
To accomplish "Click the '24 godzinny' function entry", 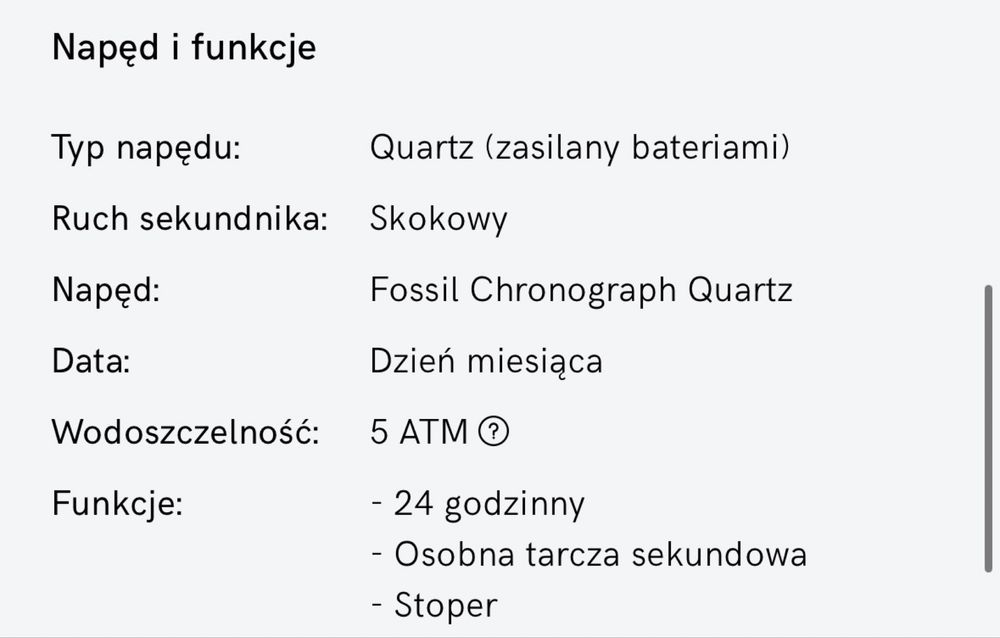I will [488, 503].
